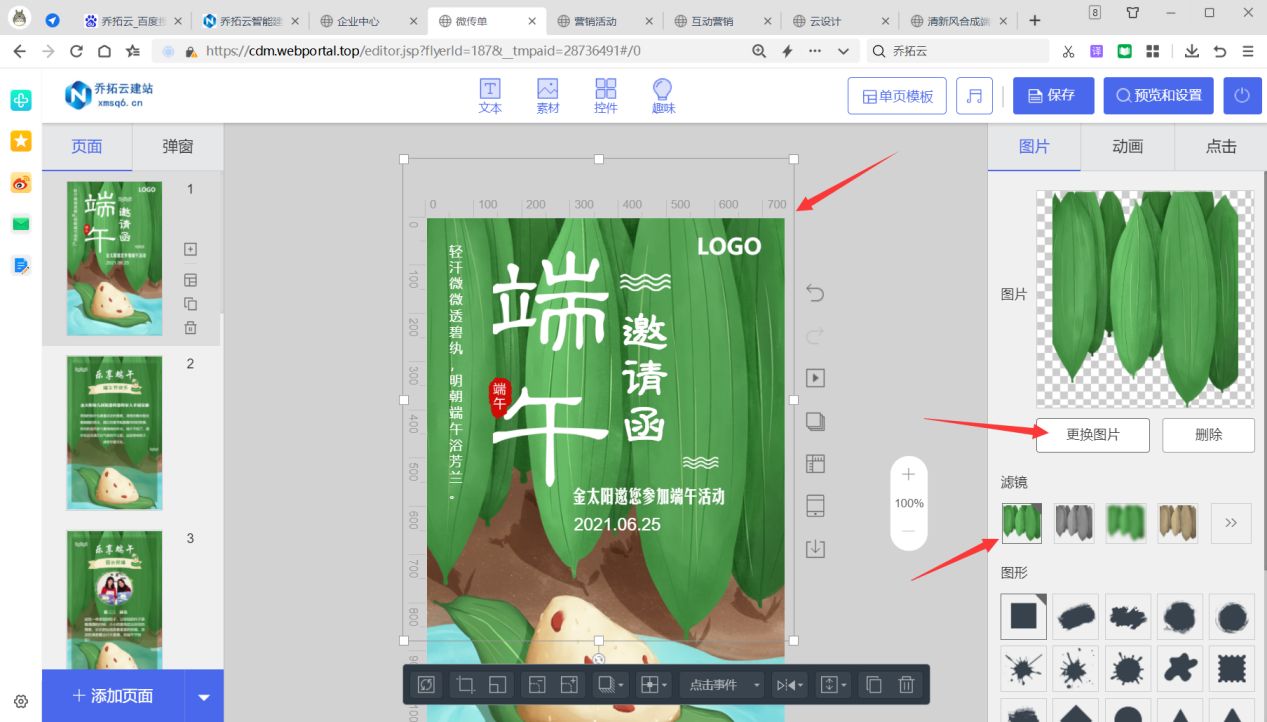Expand more filters with the >> button
Screen dimensions: 1267x722
tap(1230, 523)
